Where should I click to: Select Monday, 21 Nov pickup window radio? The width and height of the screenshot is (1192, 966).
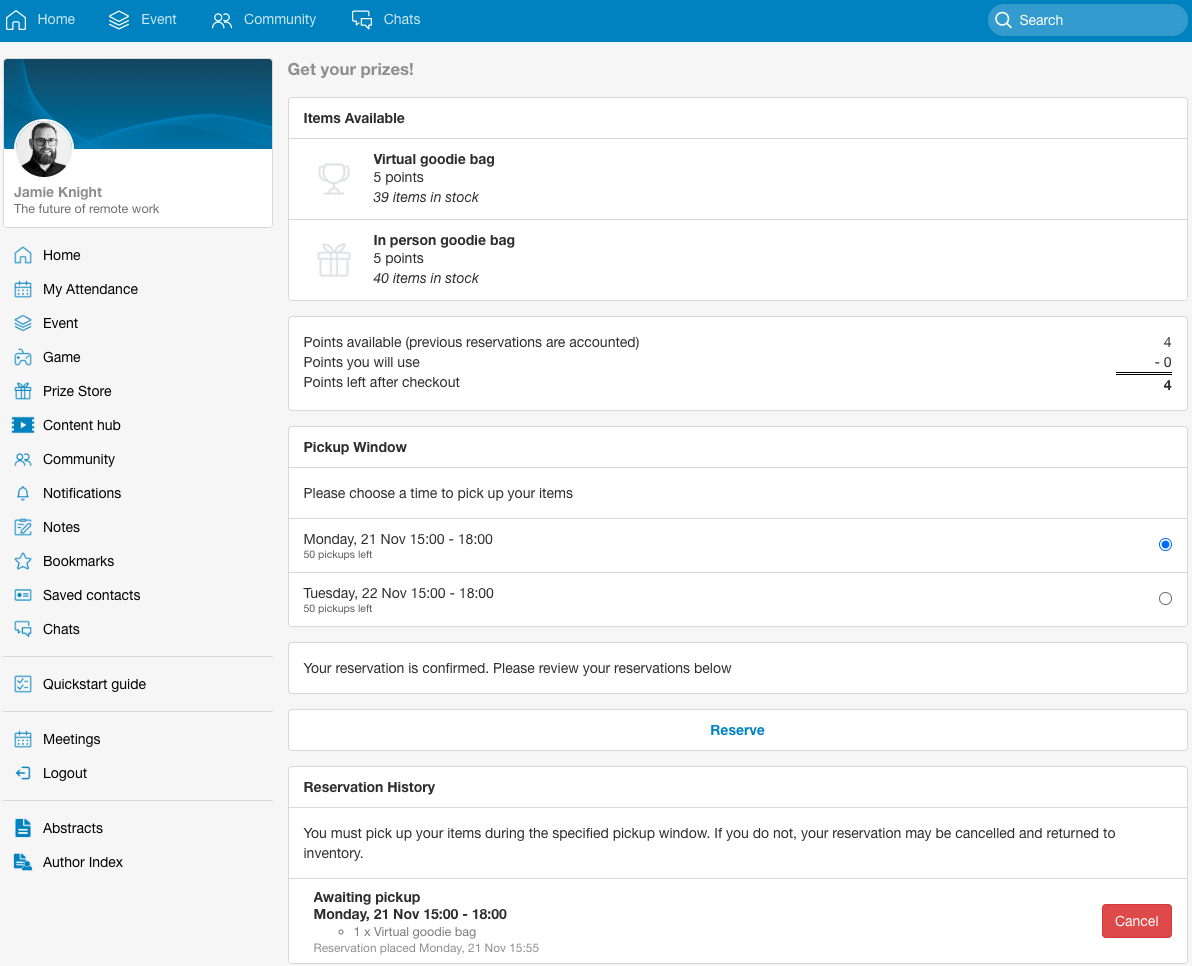(1164, 545)
